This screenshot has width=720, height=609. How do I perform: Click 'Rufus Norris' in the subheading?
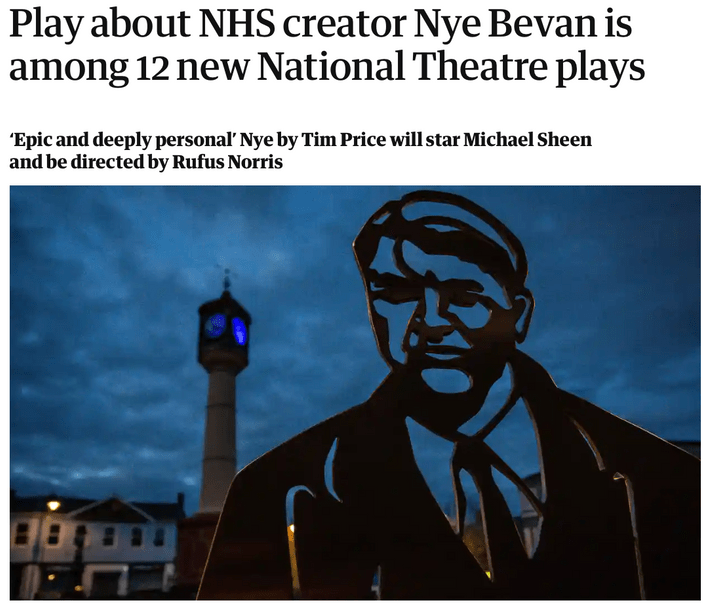227,162
